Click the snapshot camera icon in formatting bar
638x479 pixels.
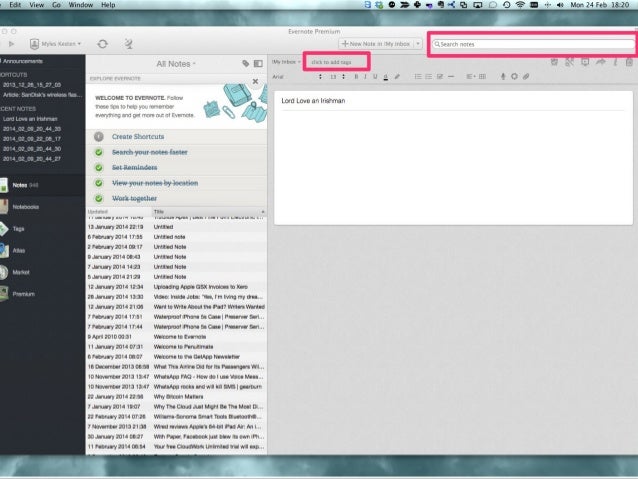pos(514,77)
